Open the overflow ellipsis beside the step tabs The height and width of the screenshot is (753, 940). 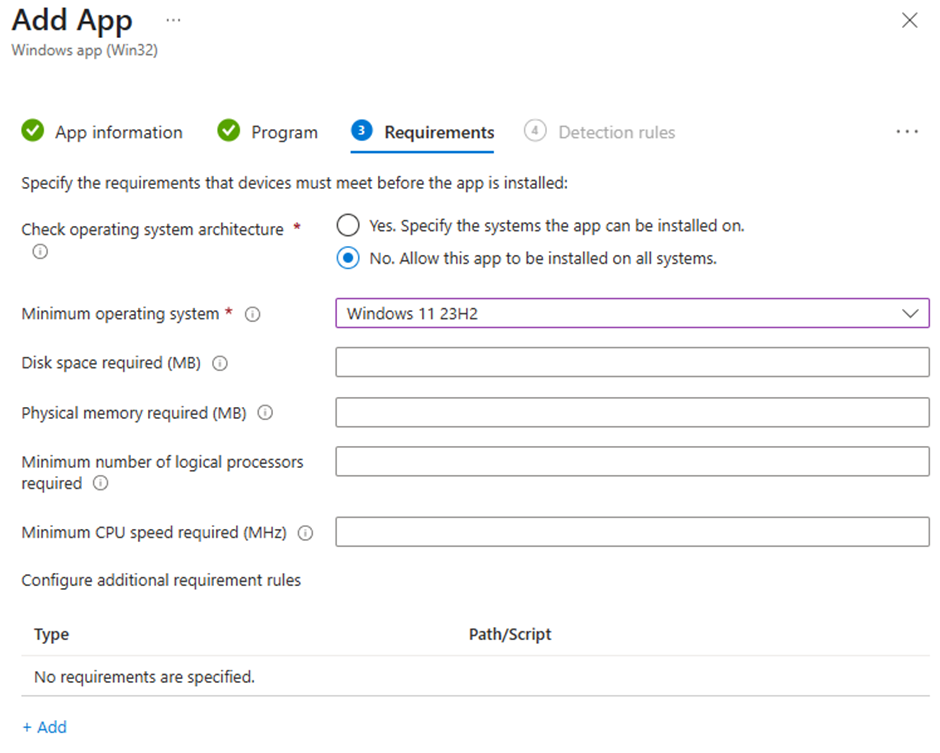point(907,130)
